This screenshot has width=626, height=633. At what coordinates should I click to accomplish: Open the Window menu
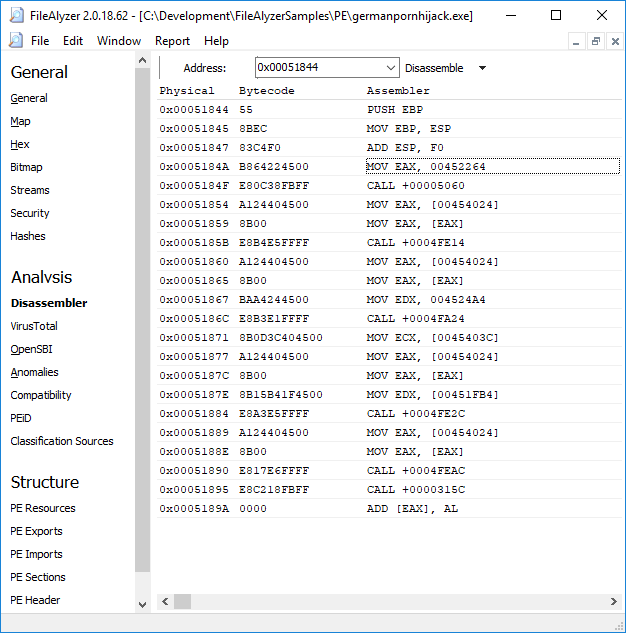coord(119,41)
